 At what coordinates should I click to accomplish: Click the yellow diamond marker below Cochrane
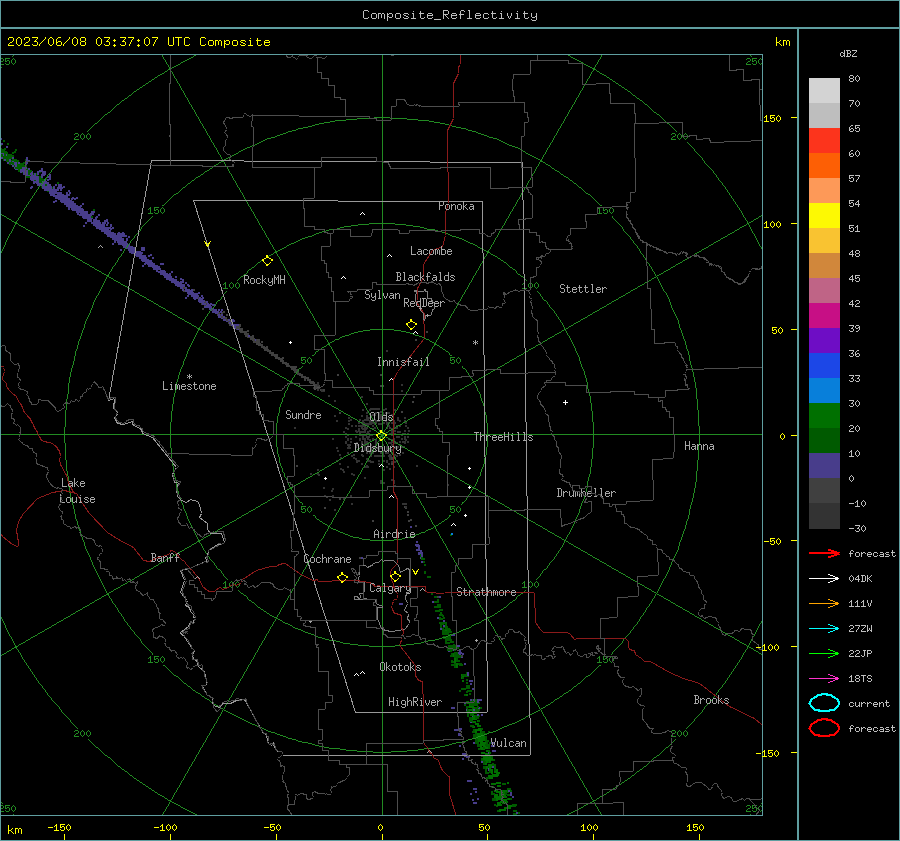(x=342, y=577)
